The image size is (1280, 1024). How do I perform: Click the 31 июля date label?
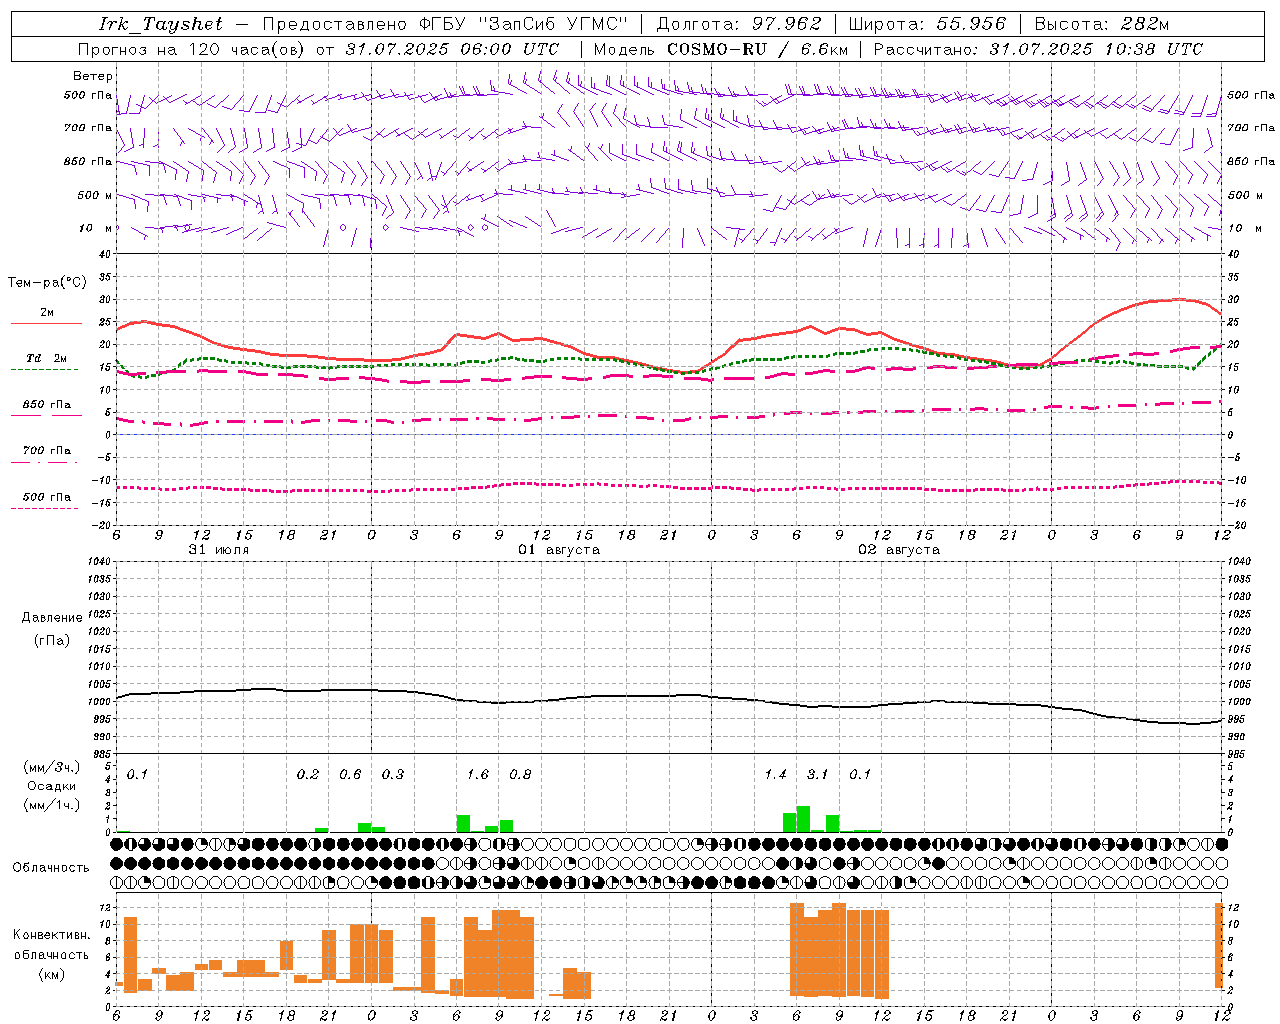point(219,550)
